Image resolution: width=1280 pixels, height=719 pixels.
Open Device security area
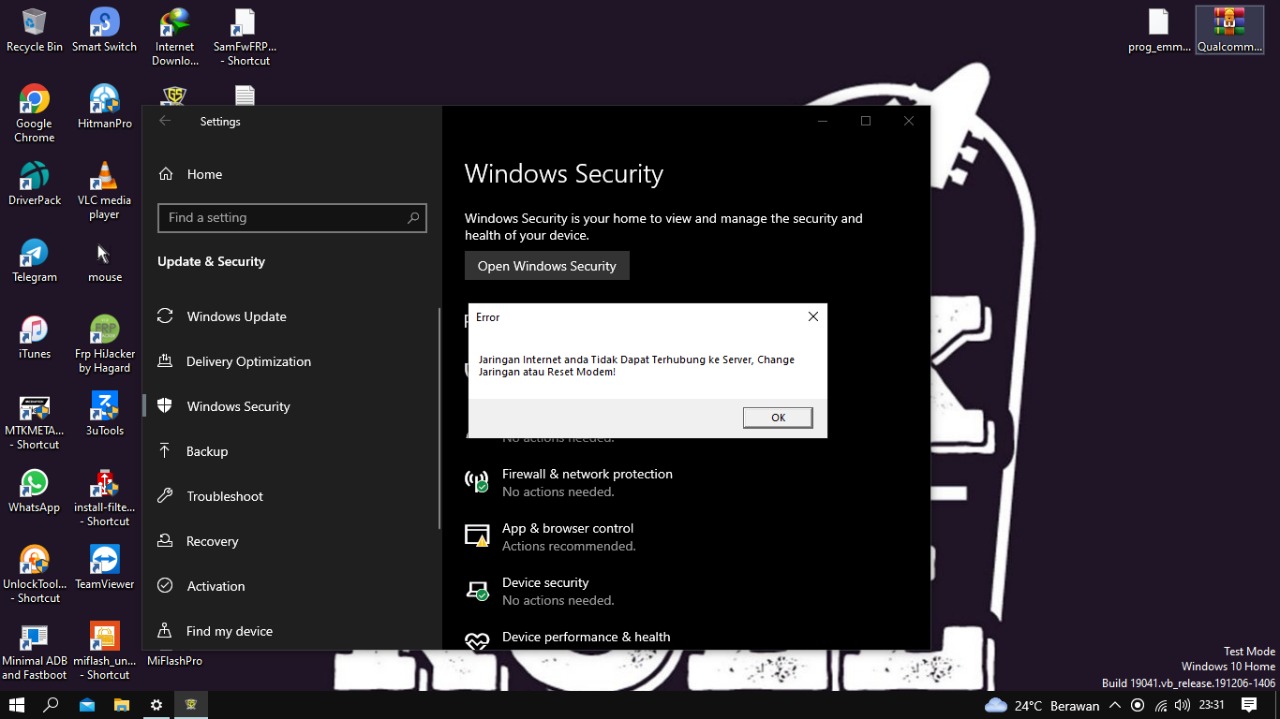tap(545, 590)
